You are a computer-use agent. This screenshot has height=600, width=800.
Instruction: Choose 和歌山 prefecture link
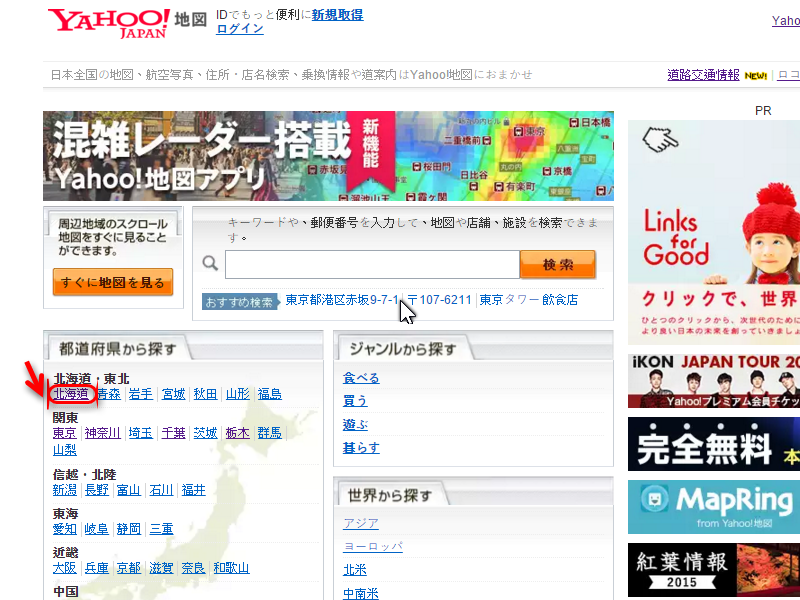(232, 568)
